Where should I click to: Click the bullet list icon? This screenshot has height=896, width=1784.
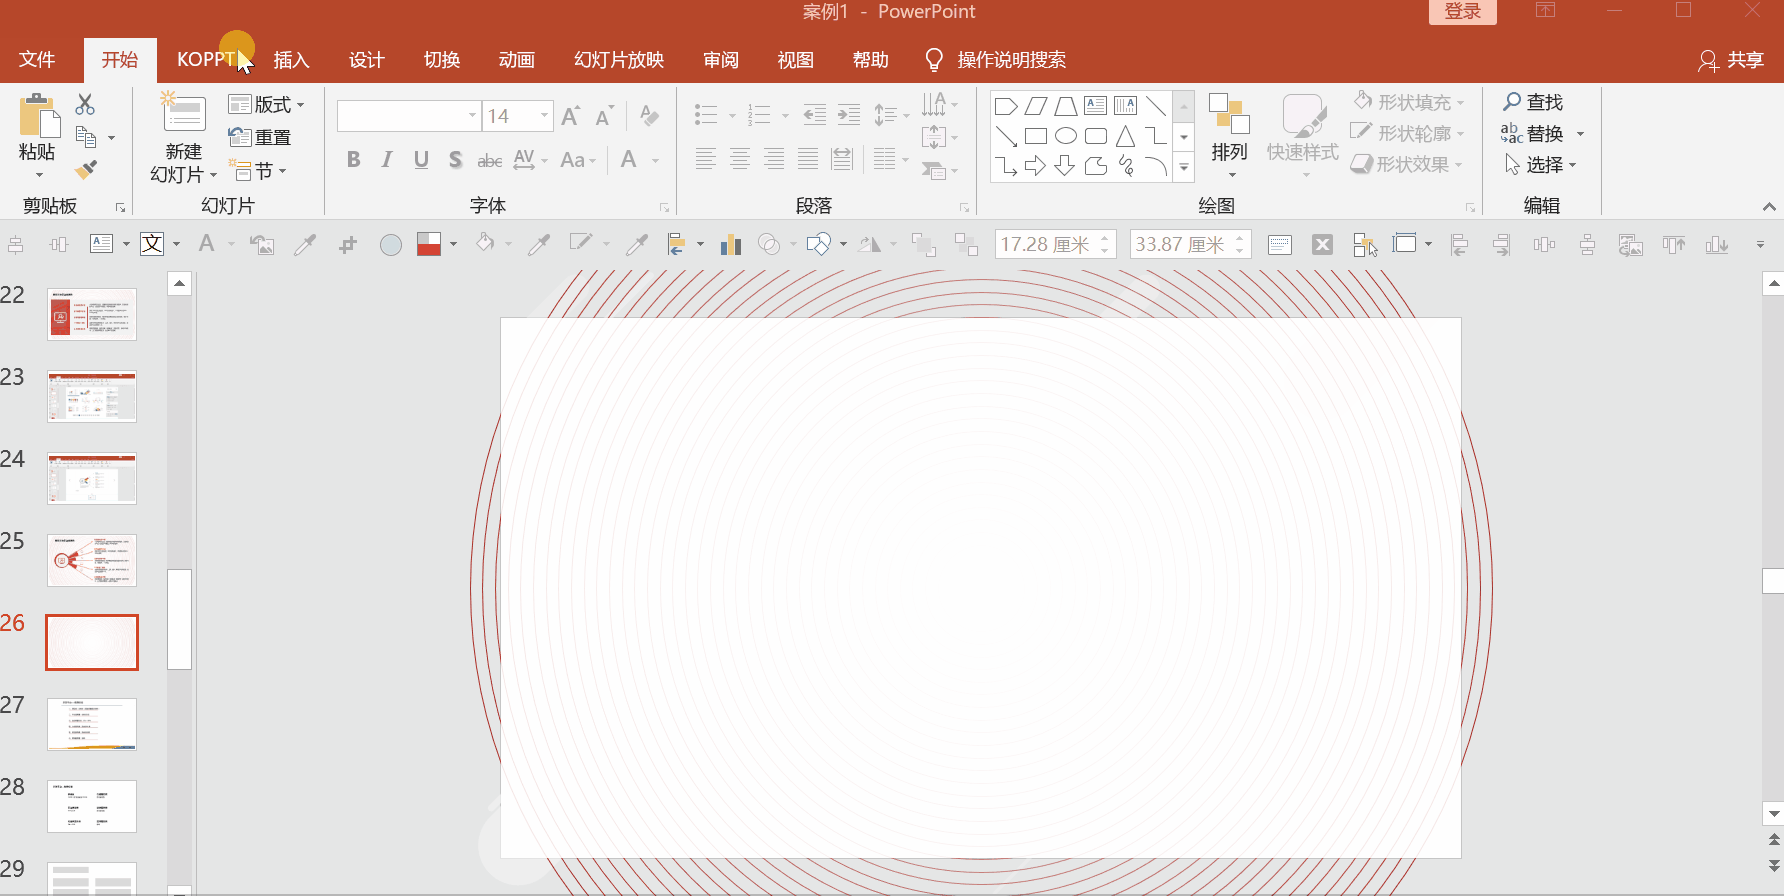[706, 115]
